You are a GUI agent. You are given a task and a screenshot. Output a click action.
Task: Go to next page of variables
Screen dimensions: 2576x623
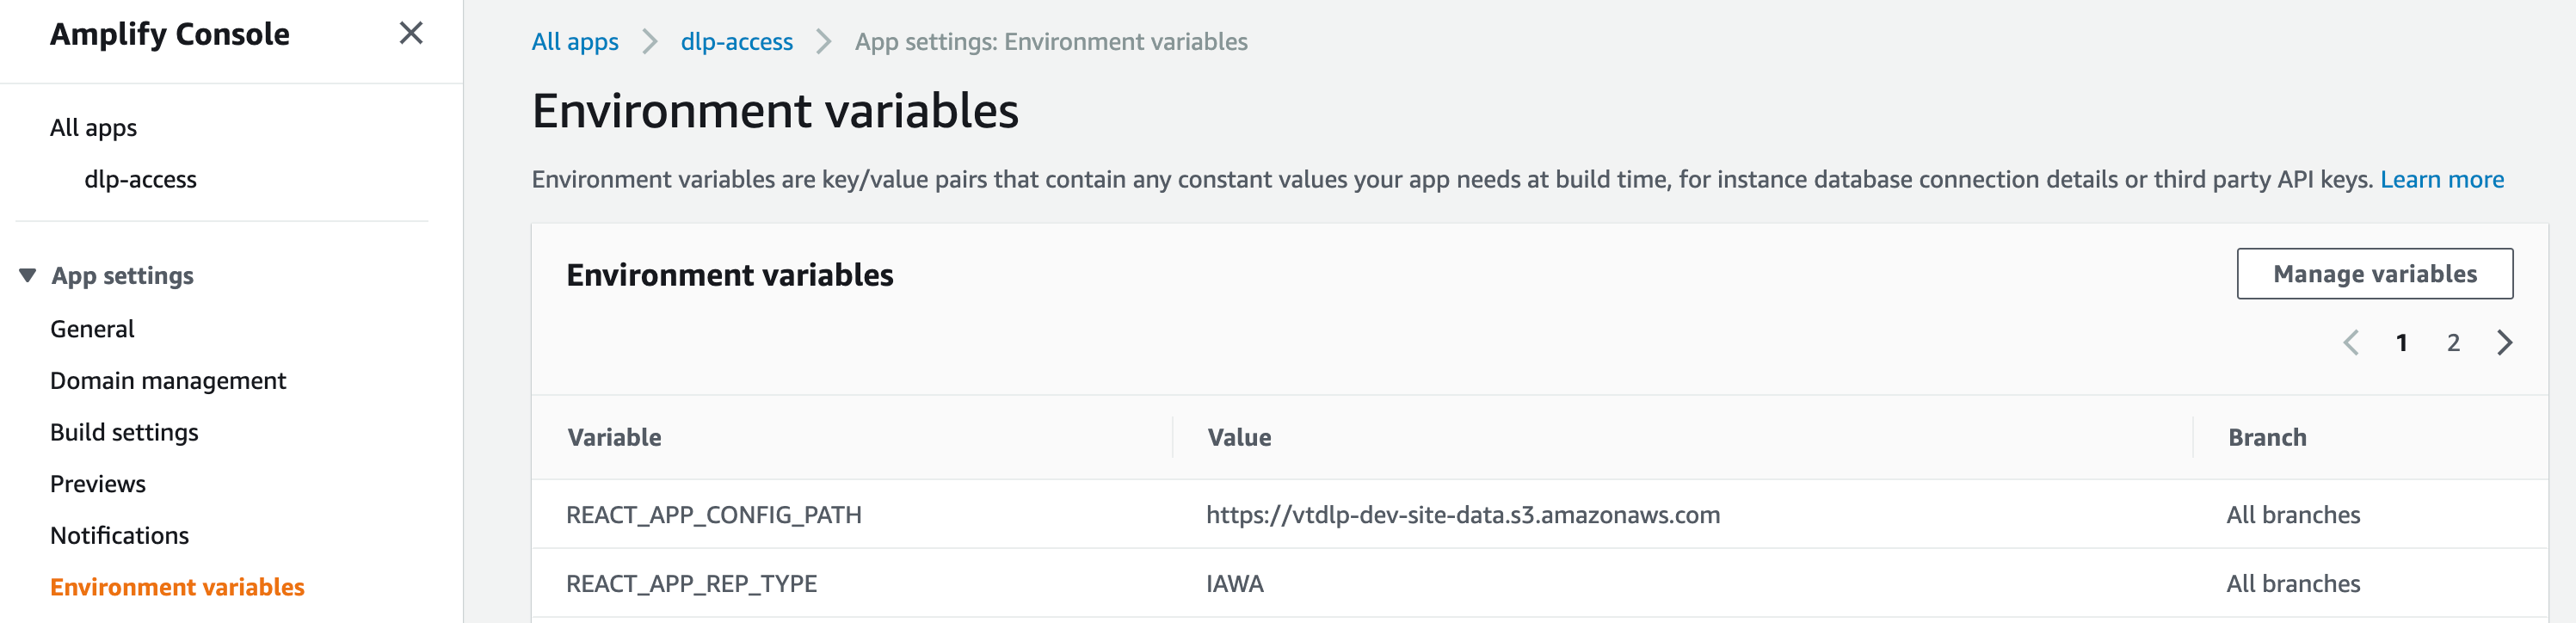(x=2504, y=343)
